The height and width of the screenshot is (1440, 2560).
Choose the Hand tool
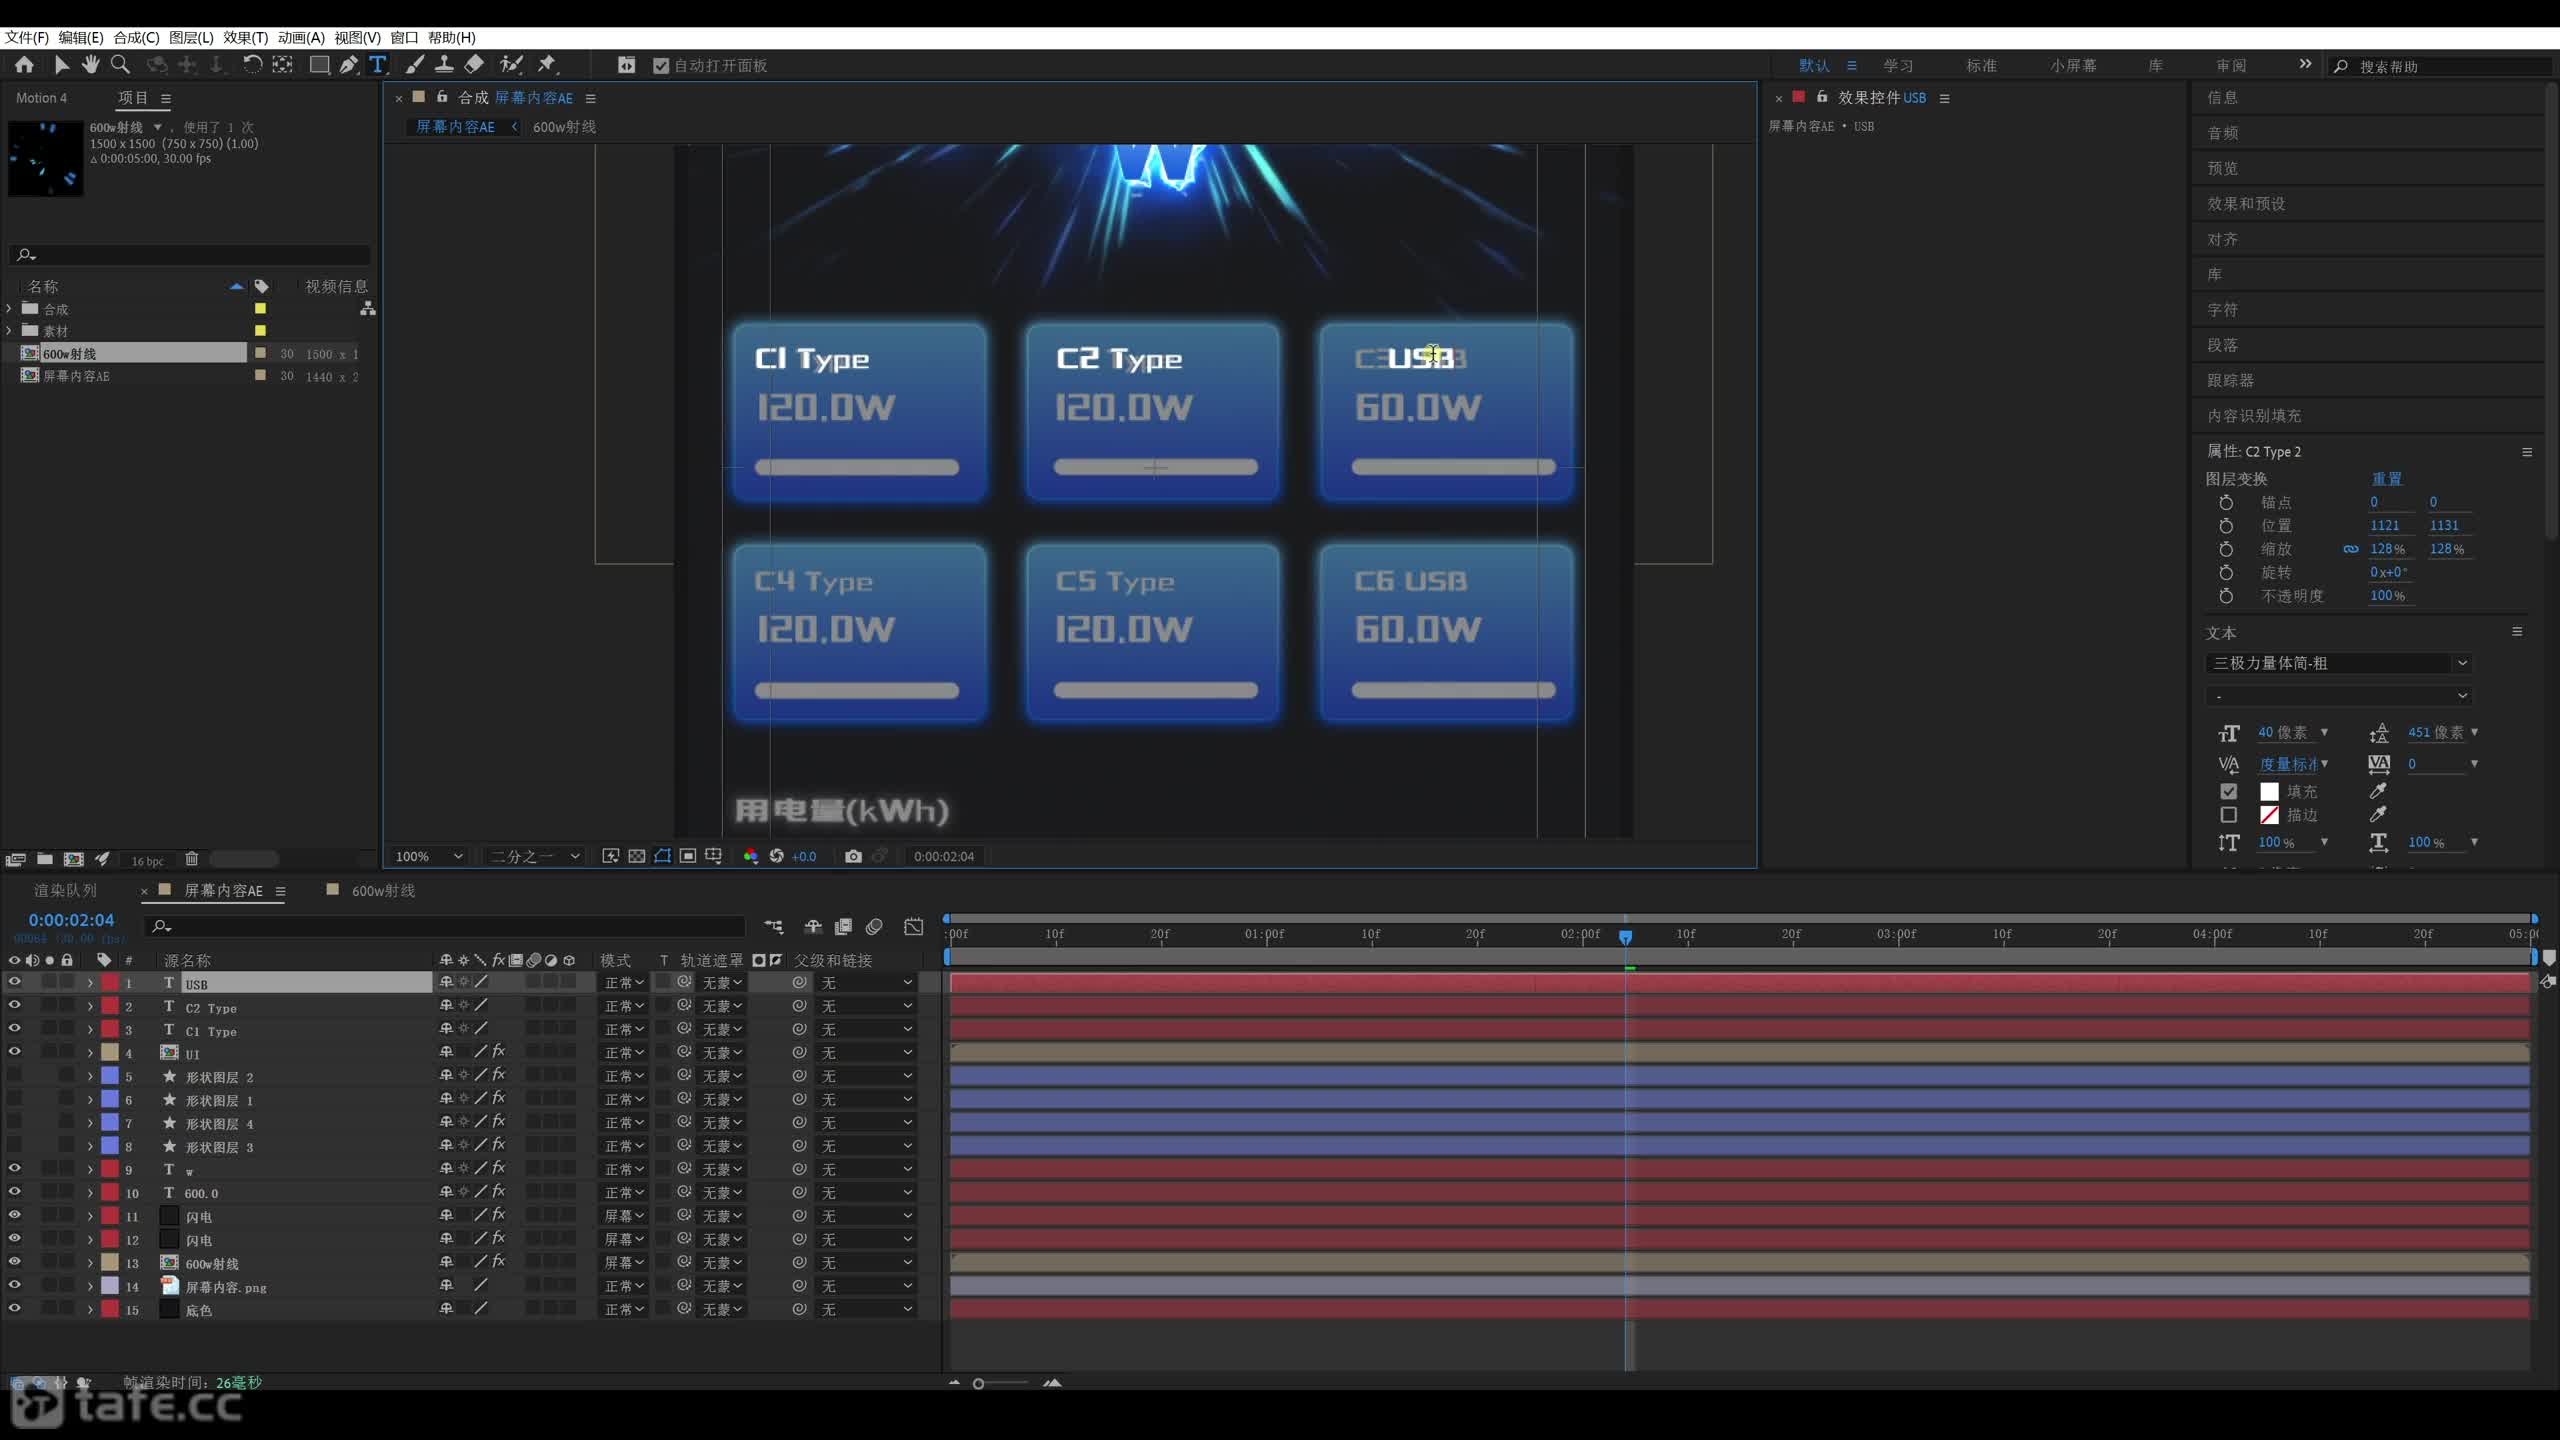[90, 65]
